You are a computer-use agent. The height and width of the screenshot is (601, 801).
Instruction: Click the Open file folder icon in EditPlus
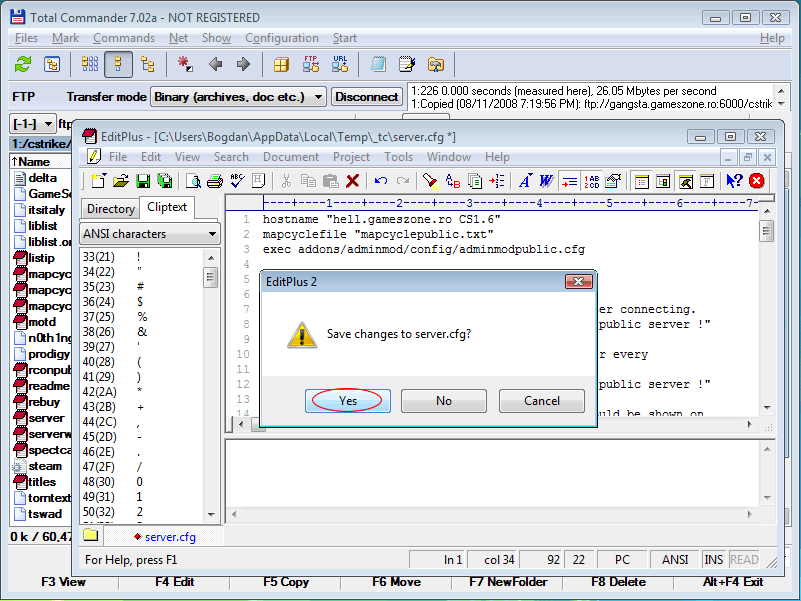[121, 181]
